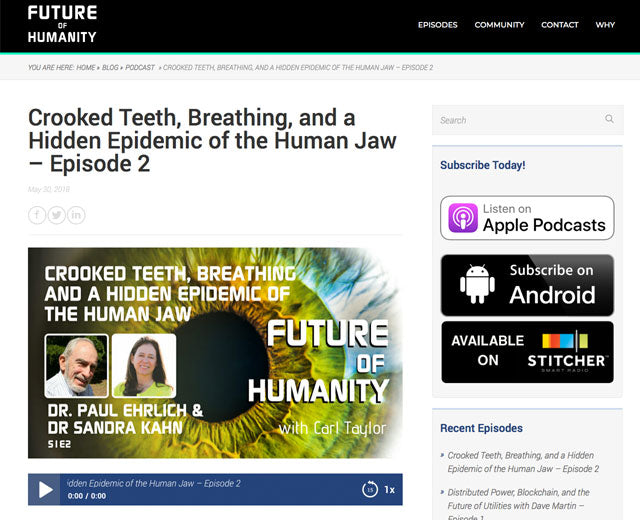Click the LinkedIn share icon

coord(76,215)
